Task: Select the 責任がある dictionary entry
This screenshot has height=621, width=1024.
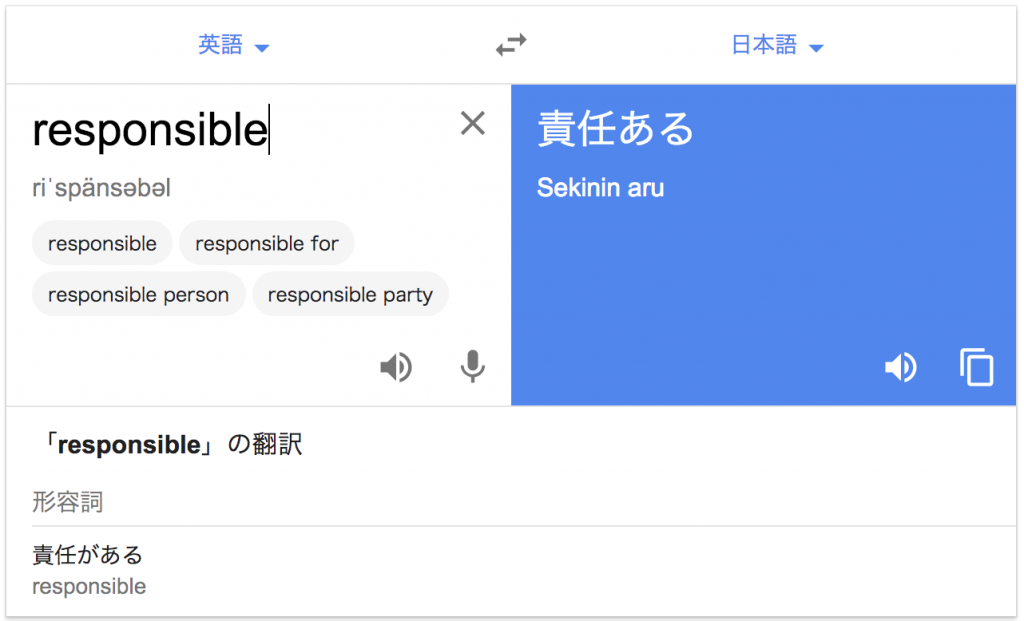Action: pyautogui.click(x=88, y=554)
